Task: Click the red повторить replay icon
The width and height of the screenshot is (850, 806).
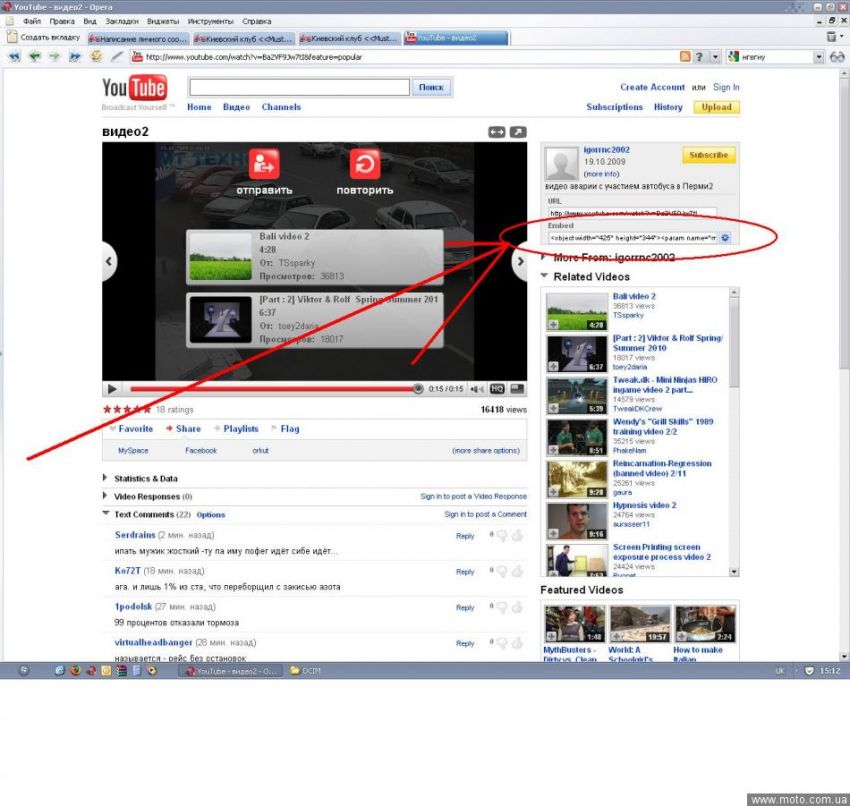Action: pos(365,163)
